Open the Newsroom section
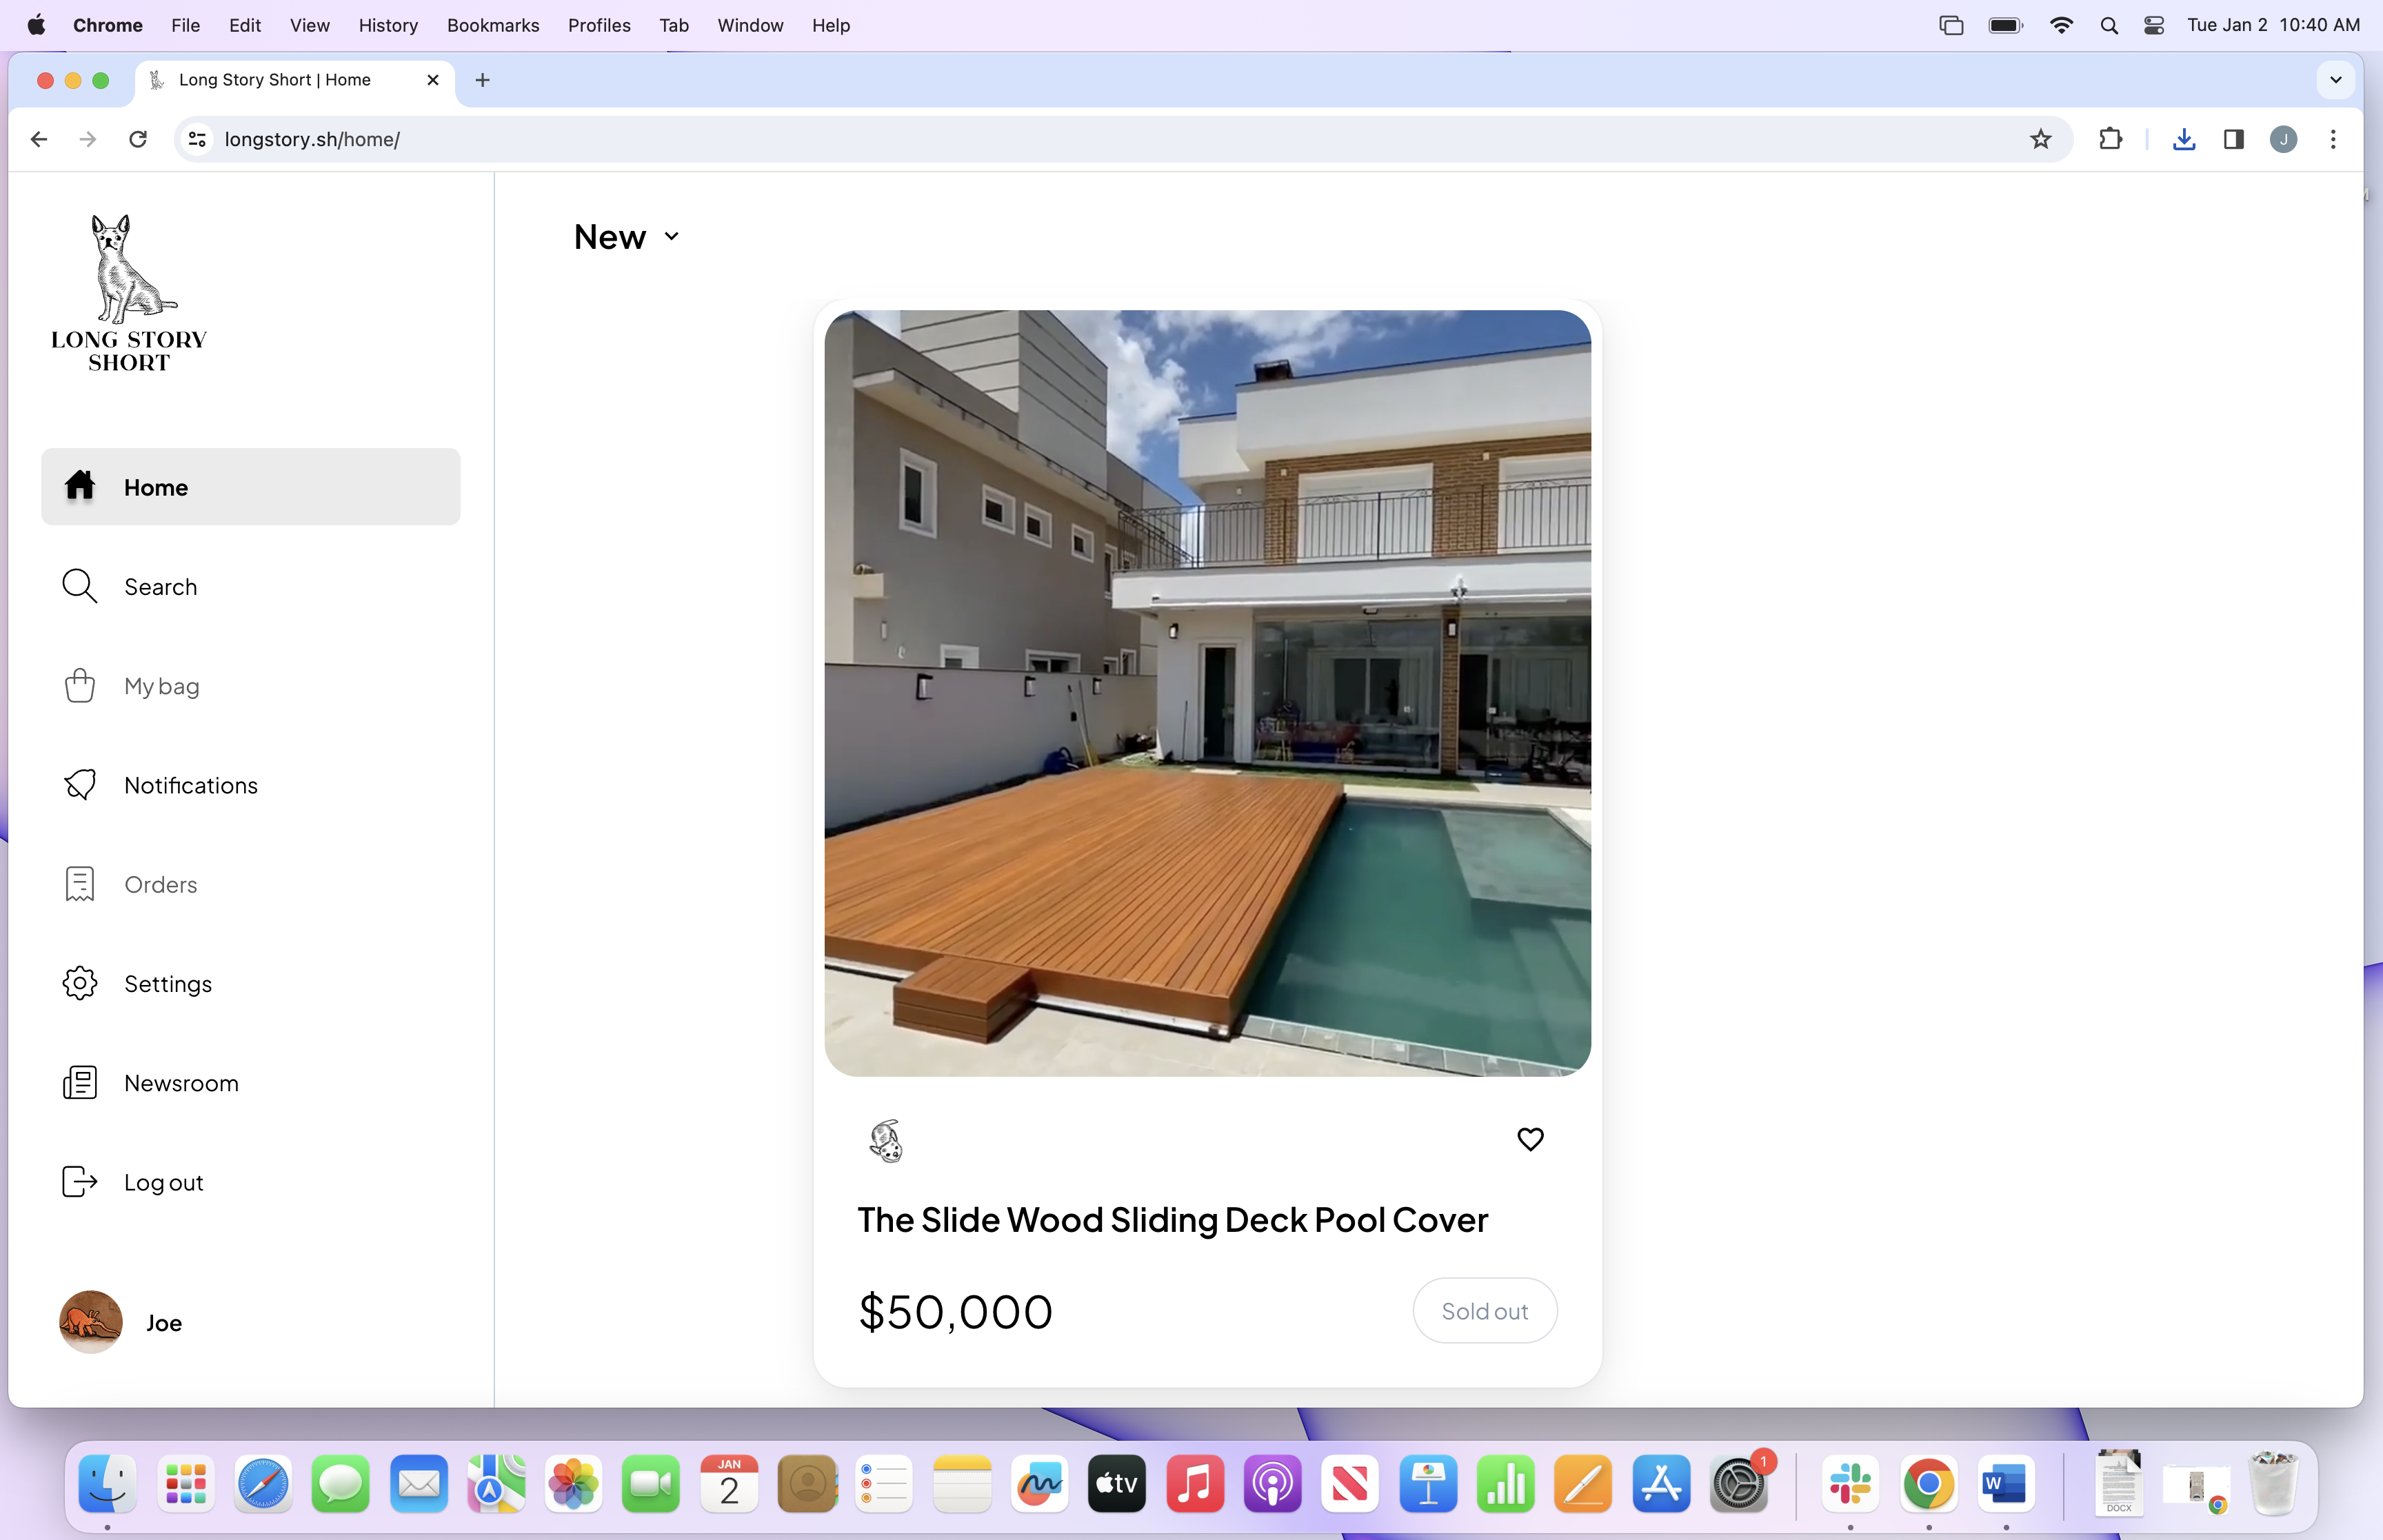 [181, 1083]
